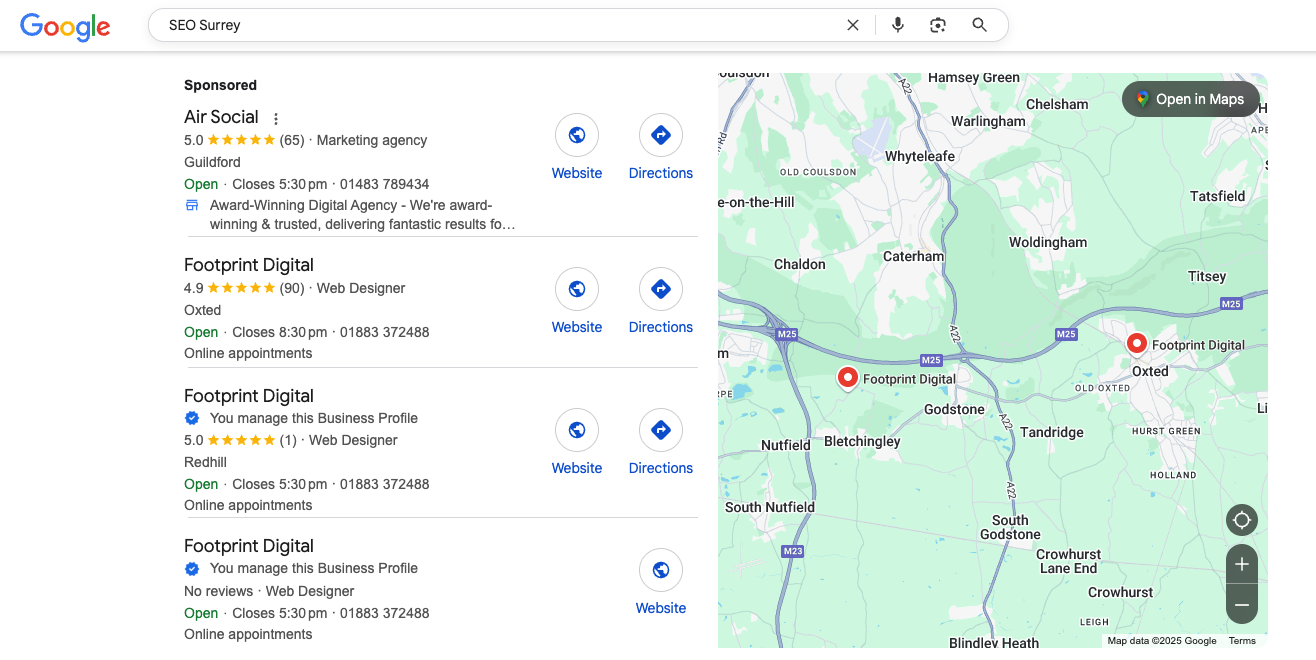Open website for Footprint Digital Oxted
Viewport: 1316px width, 660px height.
[577, 289]
